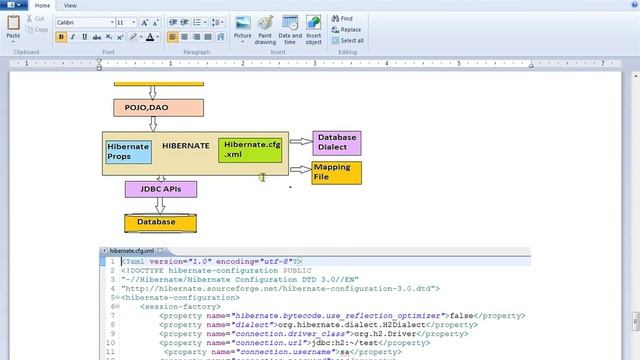Open the text color dropdown arrow
This screenshot has height=360, width=640.
[x=158, y=37]
